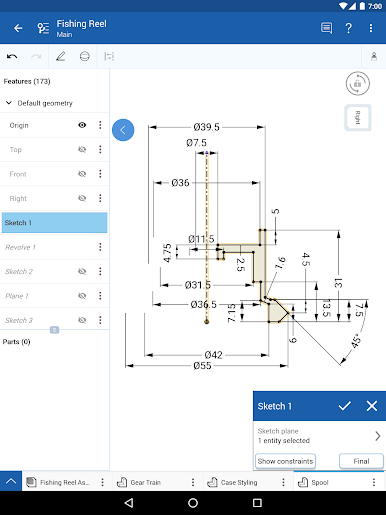Screen dimensions: 386x515
Task: Show the Front plane via eye icon
Action: (82, 174)
